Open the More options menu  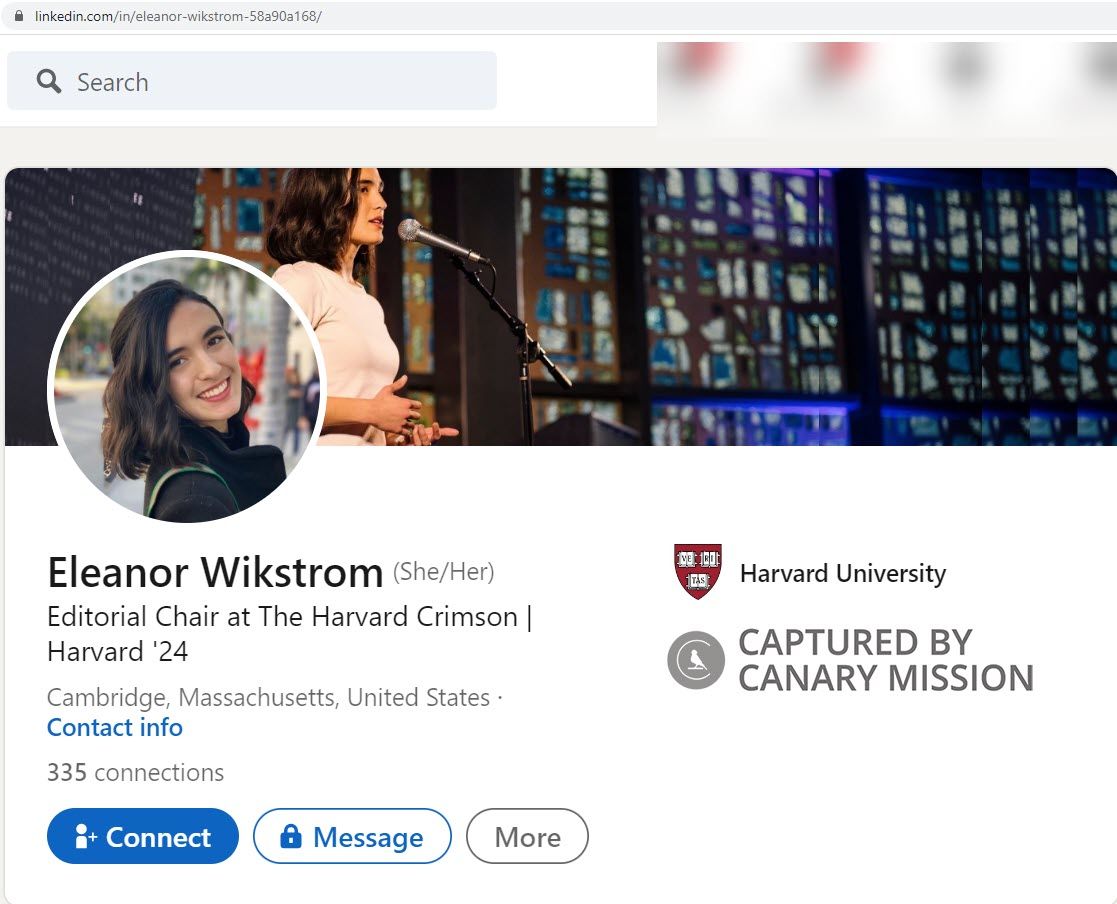point(527,836)
